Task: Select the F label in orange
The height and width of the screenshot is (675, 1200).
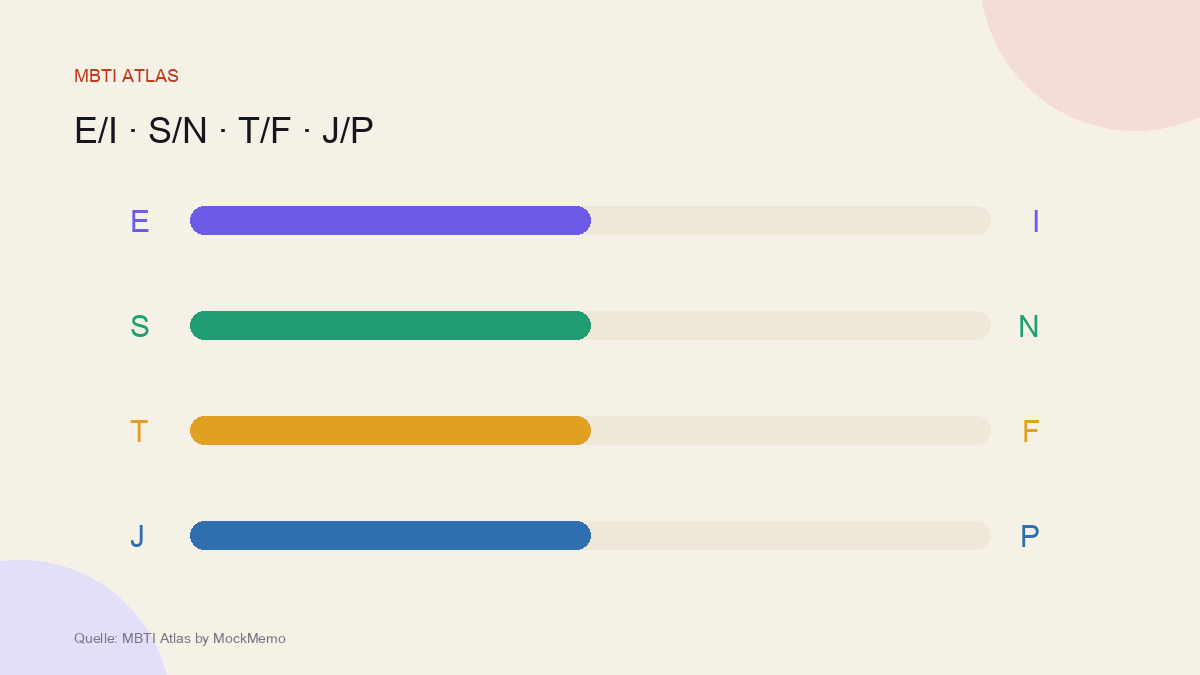Action: point(1031,431)
